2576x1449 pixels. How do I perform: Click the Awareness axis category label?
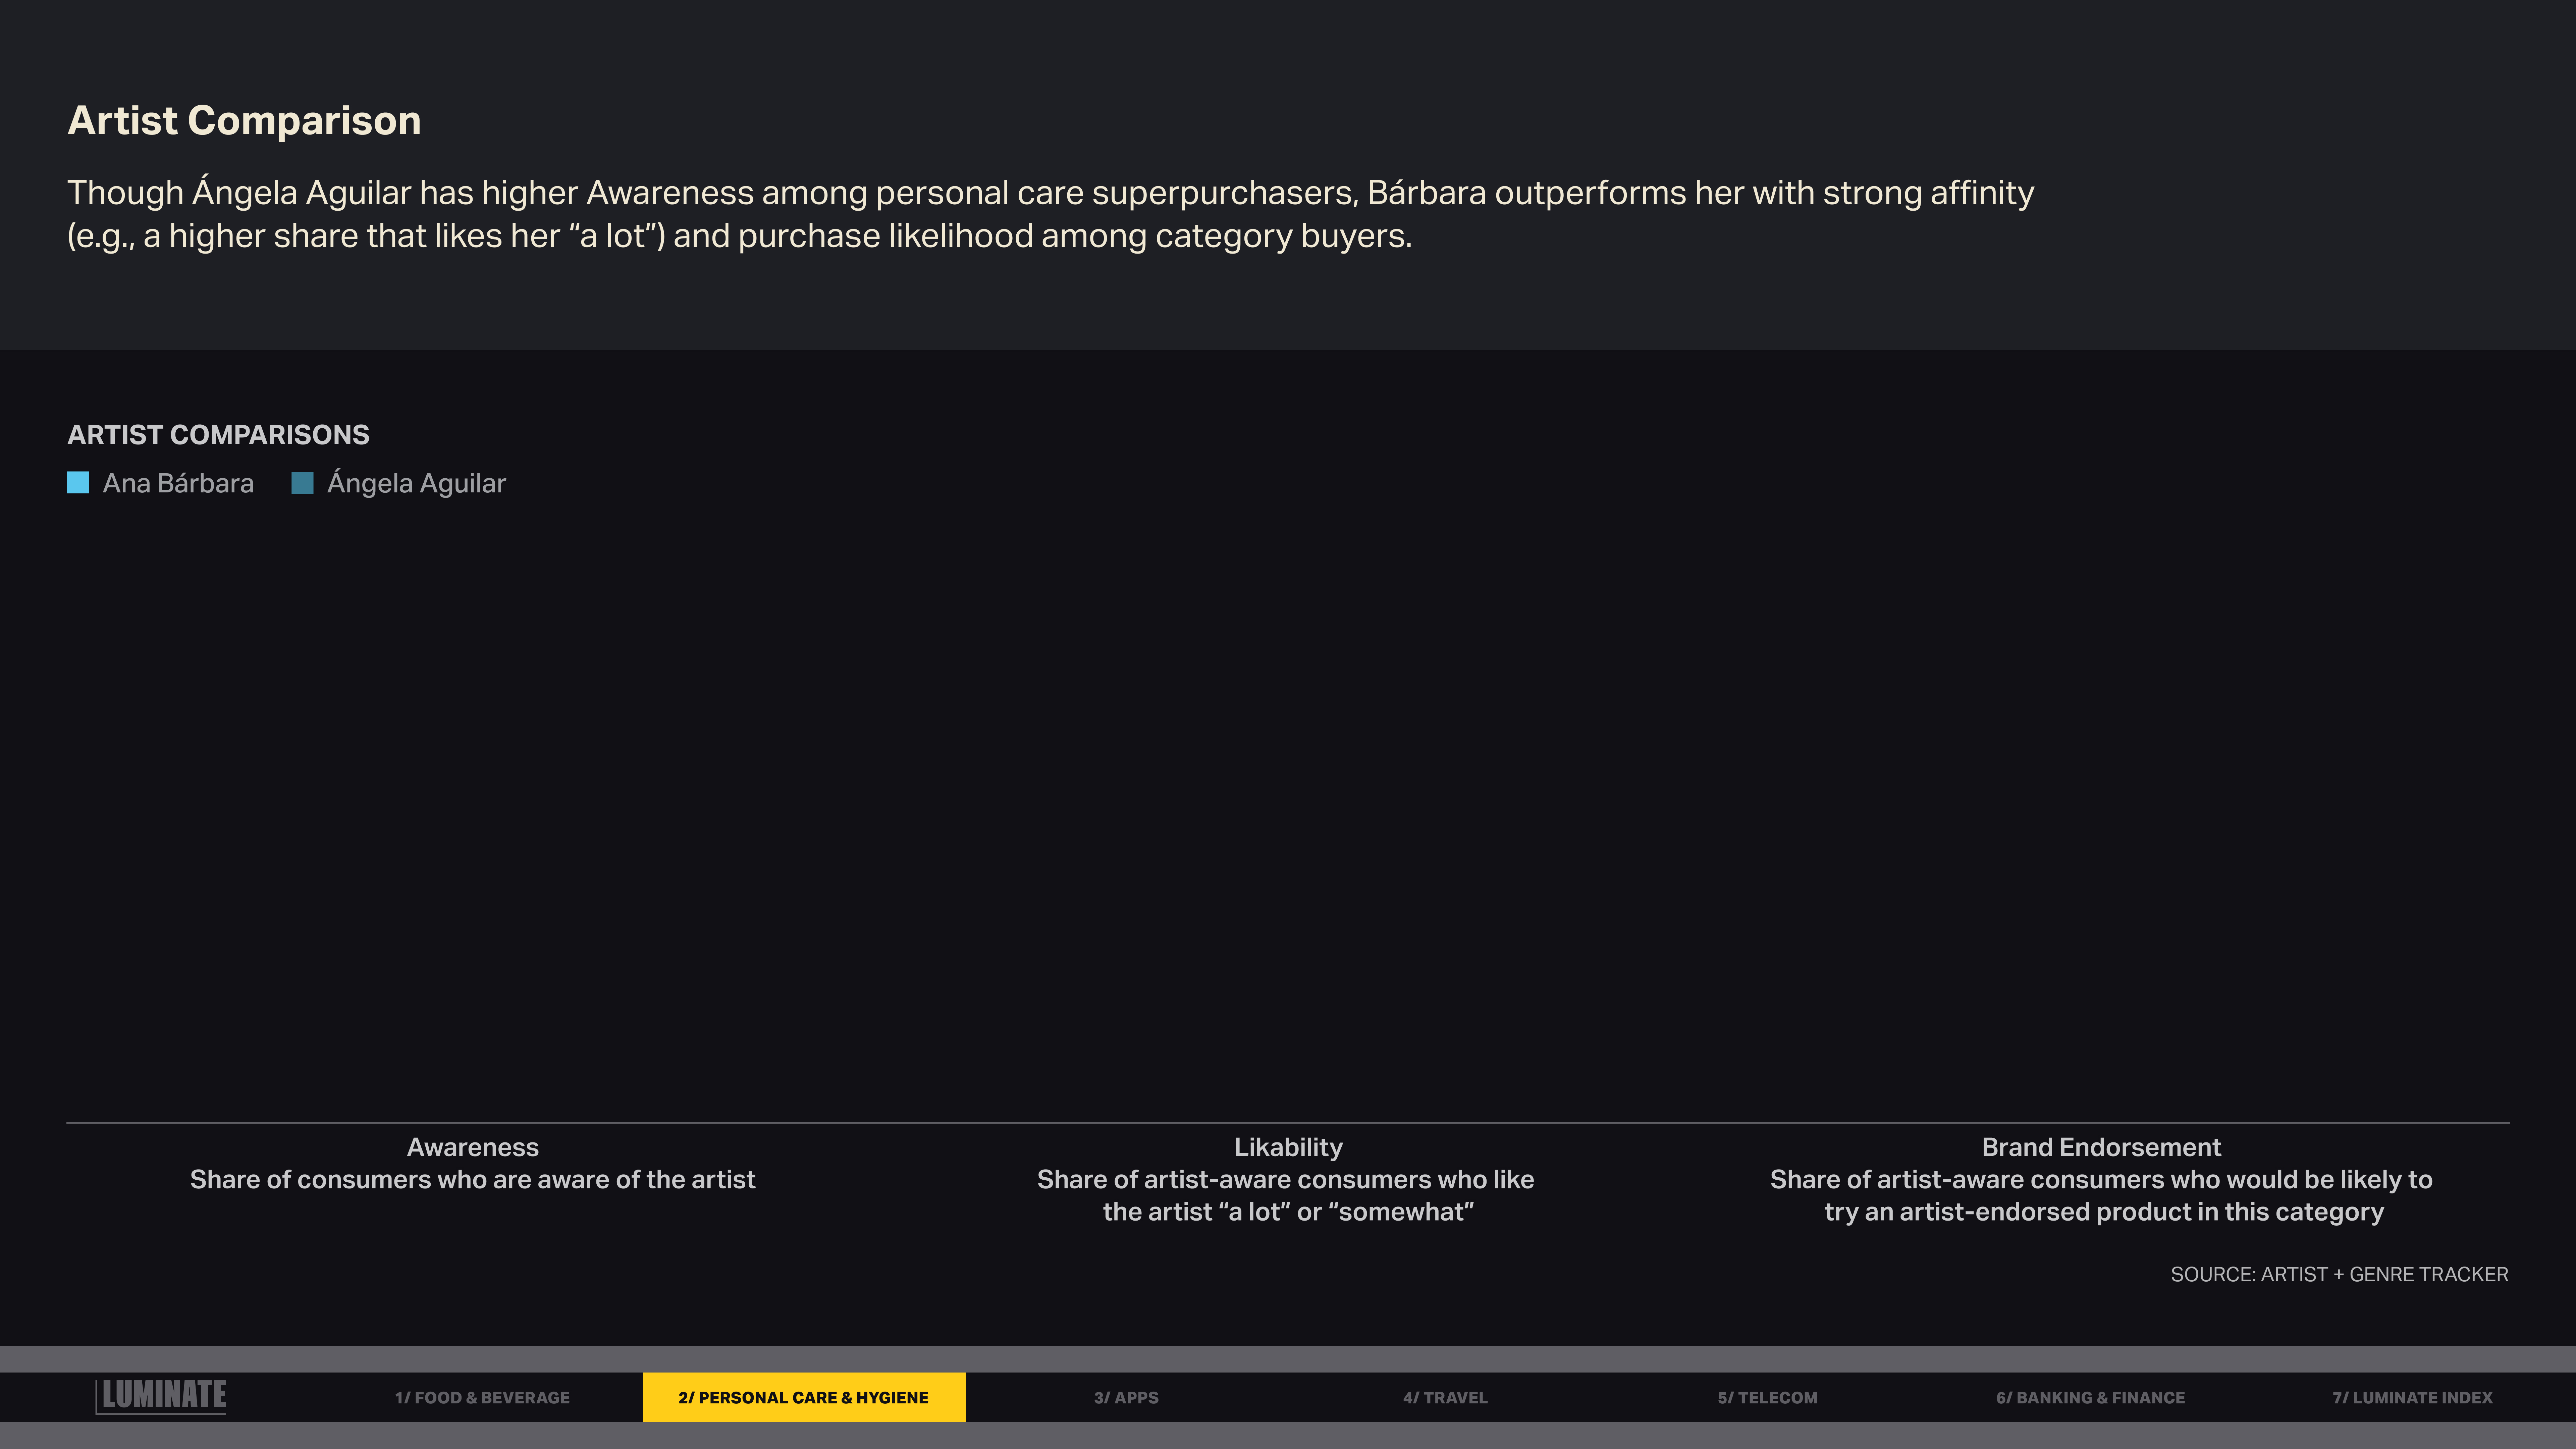(x=472, y=1147)
